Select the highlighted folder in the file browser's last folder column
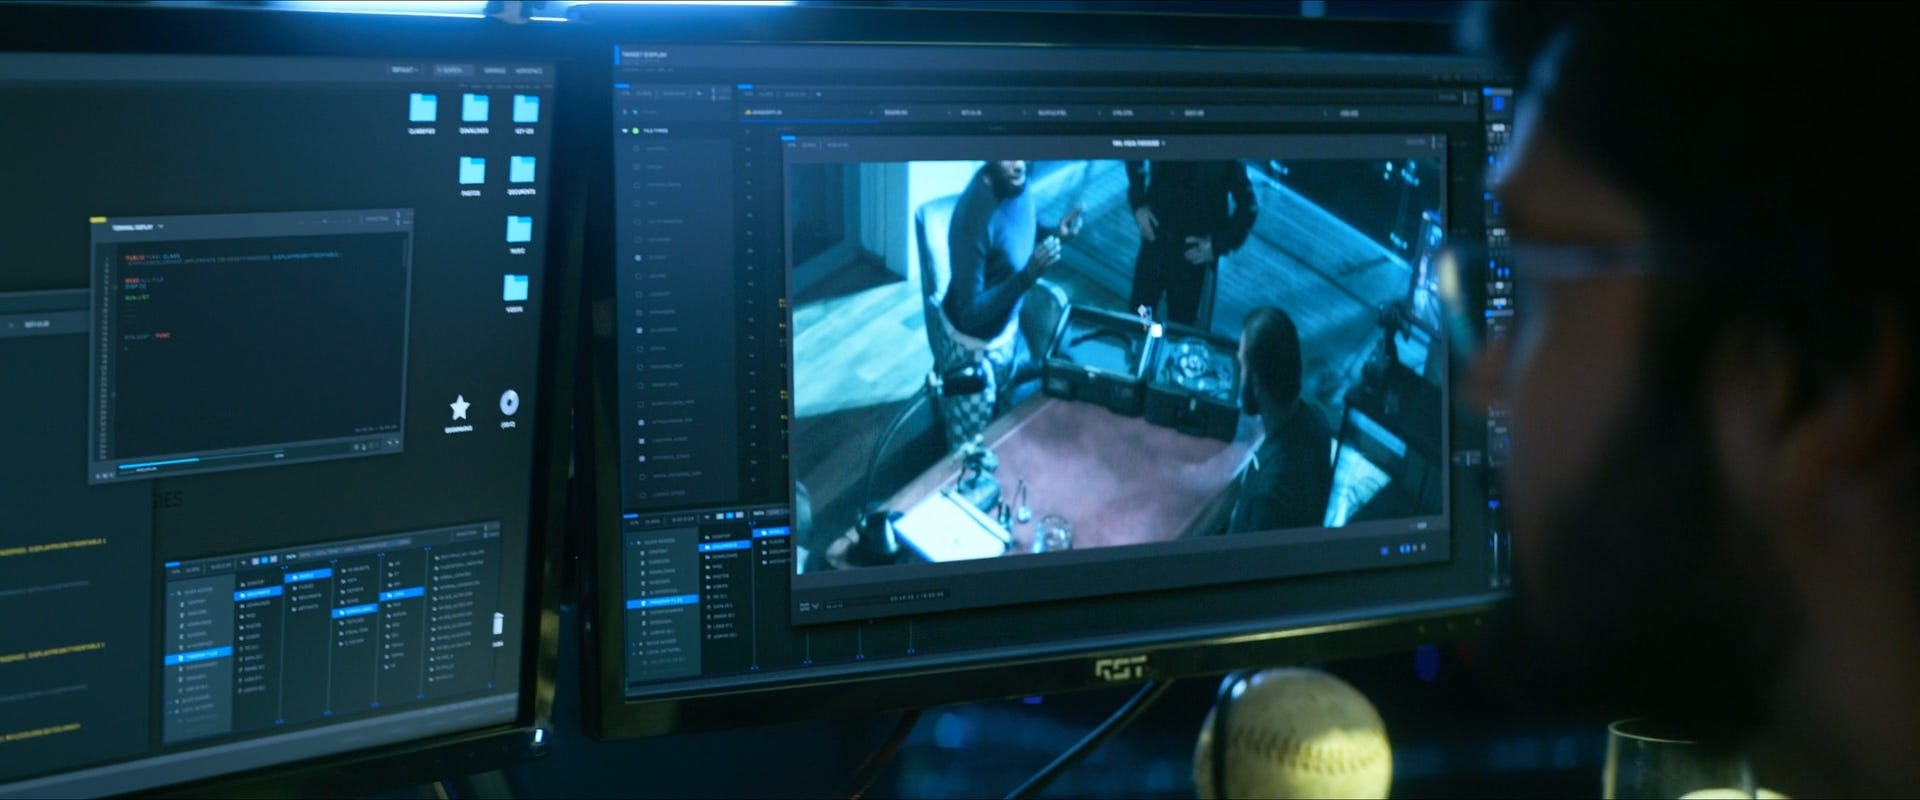The image size is (1920, 800). (x=403, y=594)
